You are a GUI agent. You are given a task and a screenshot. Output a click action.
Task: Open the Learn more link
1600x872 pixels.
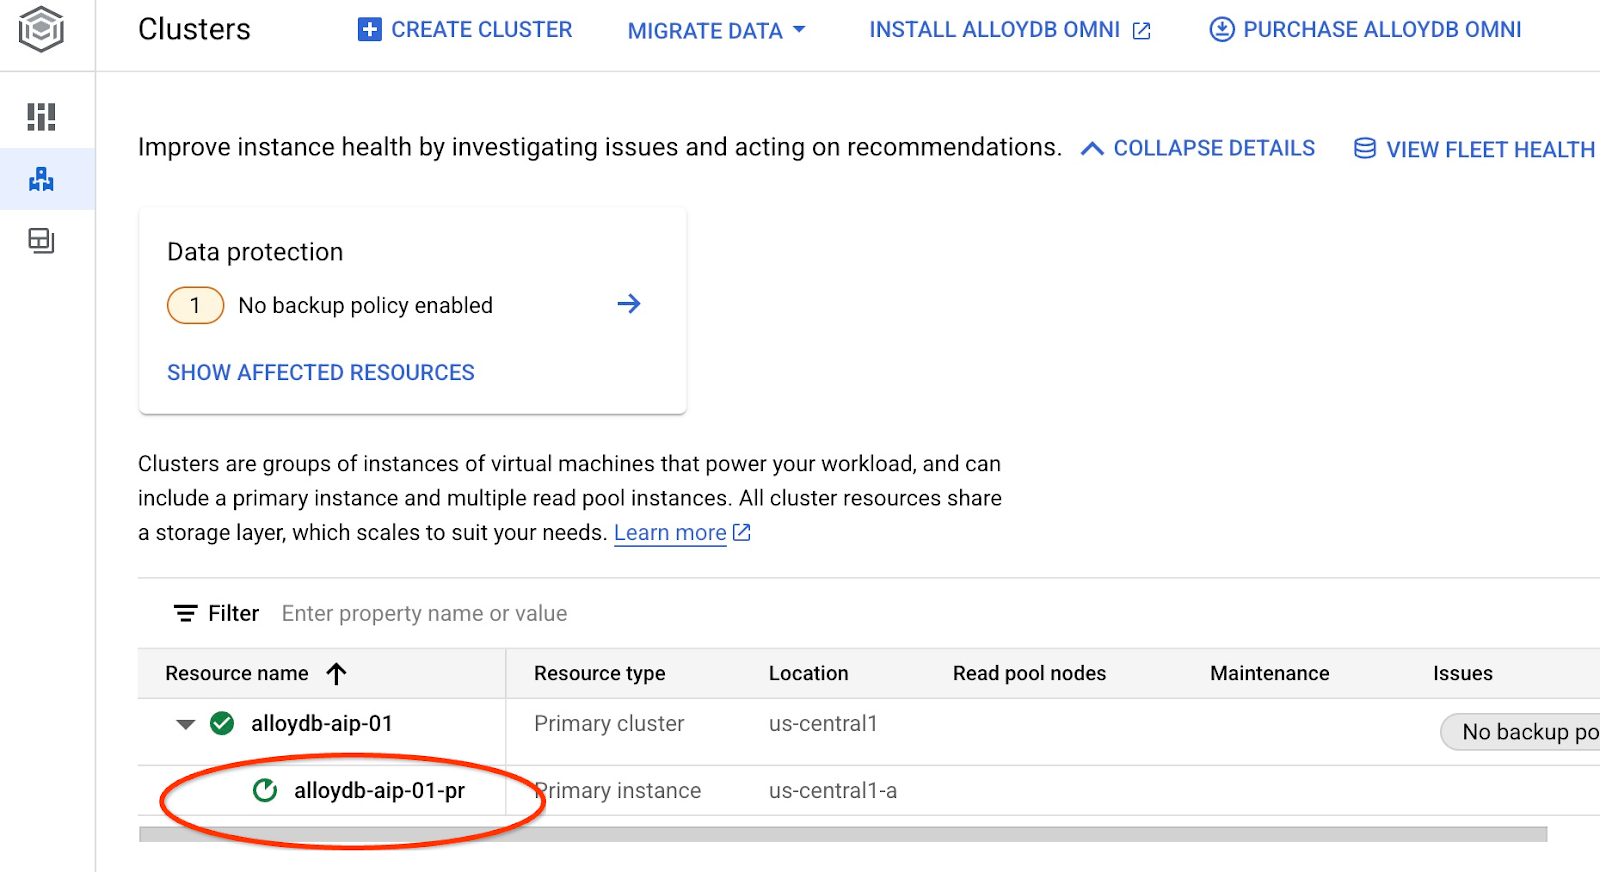[670, 533]
